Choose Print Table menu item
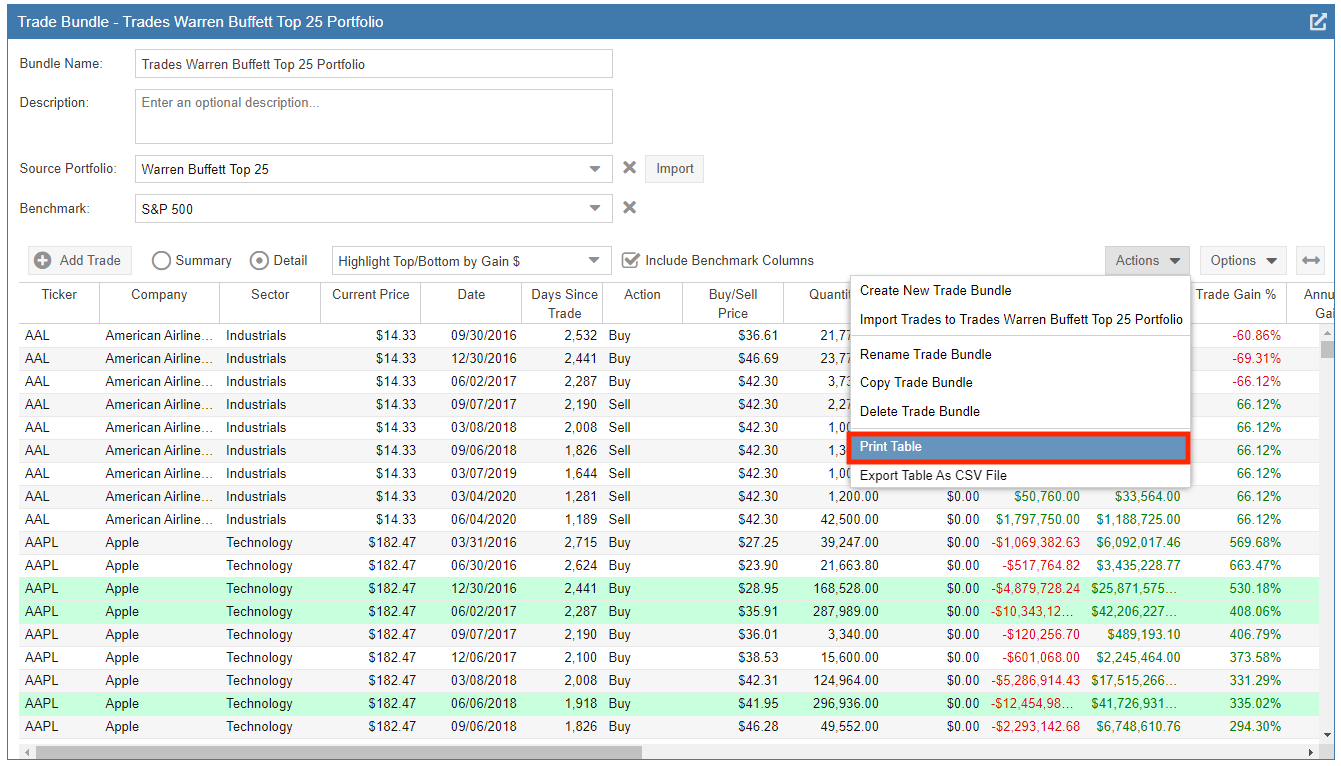Image resolution: width=1341 pixels, height=766 pixels. [x=1020, y=447]
